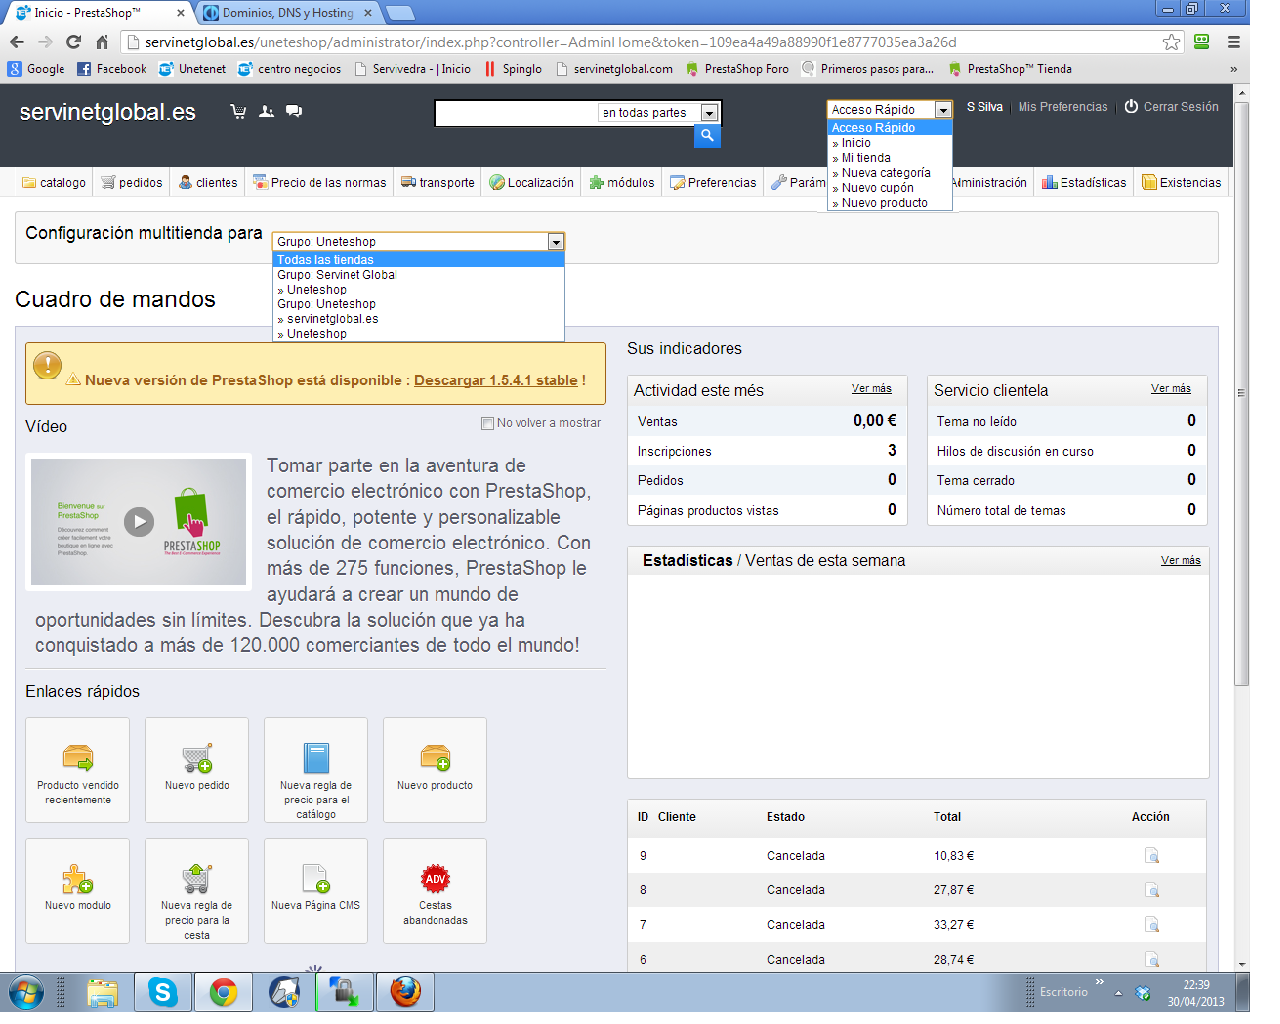The image size is (1280, 1024).
Task: View details icon for order ID 8
Action: (x=1152, y=890)
